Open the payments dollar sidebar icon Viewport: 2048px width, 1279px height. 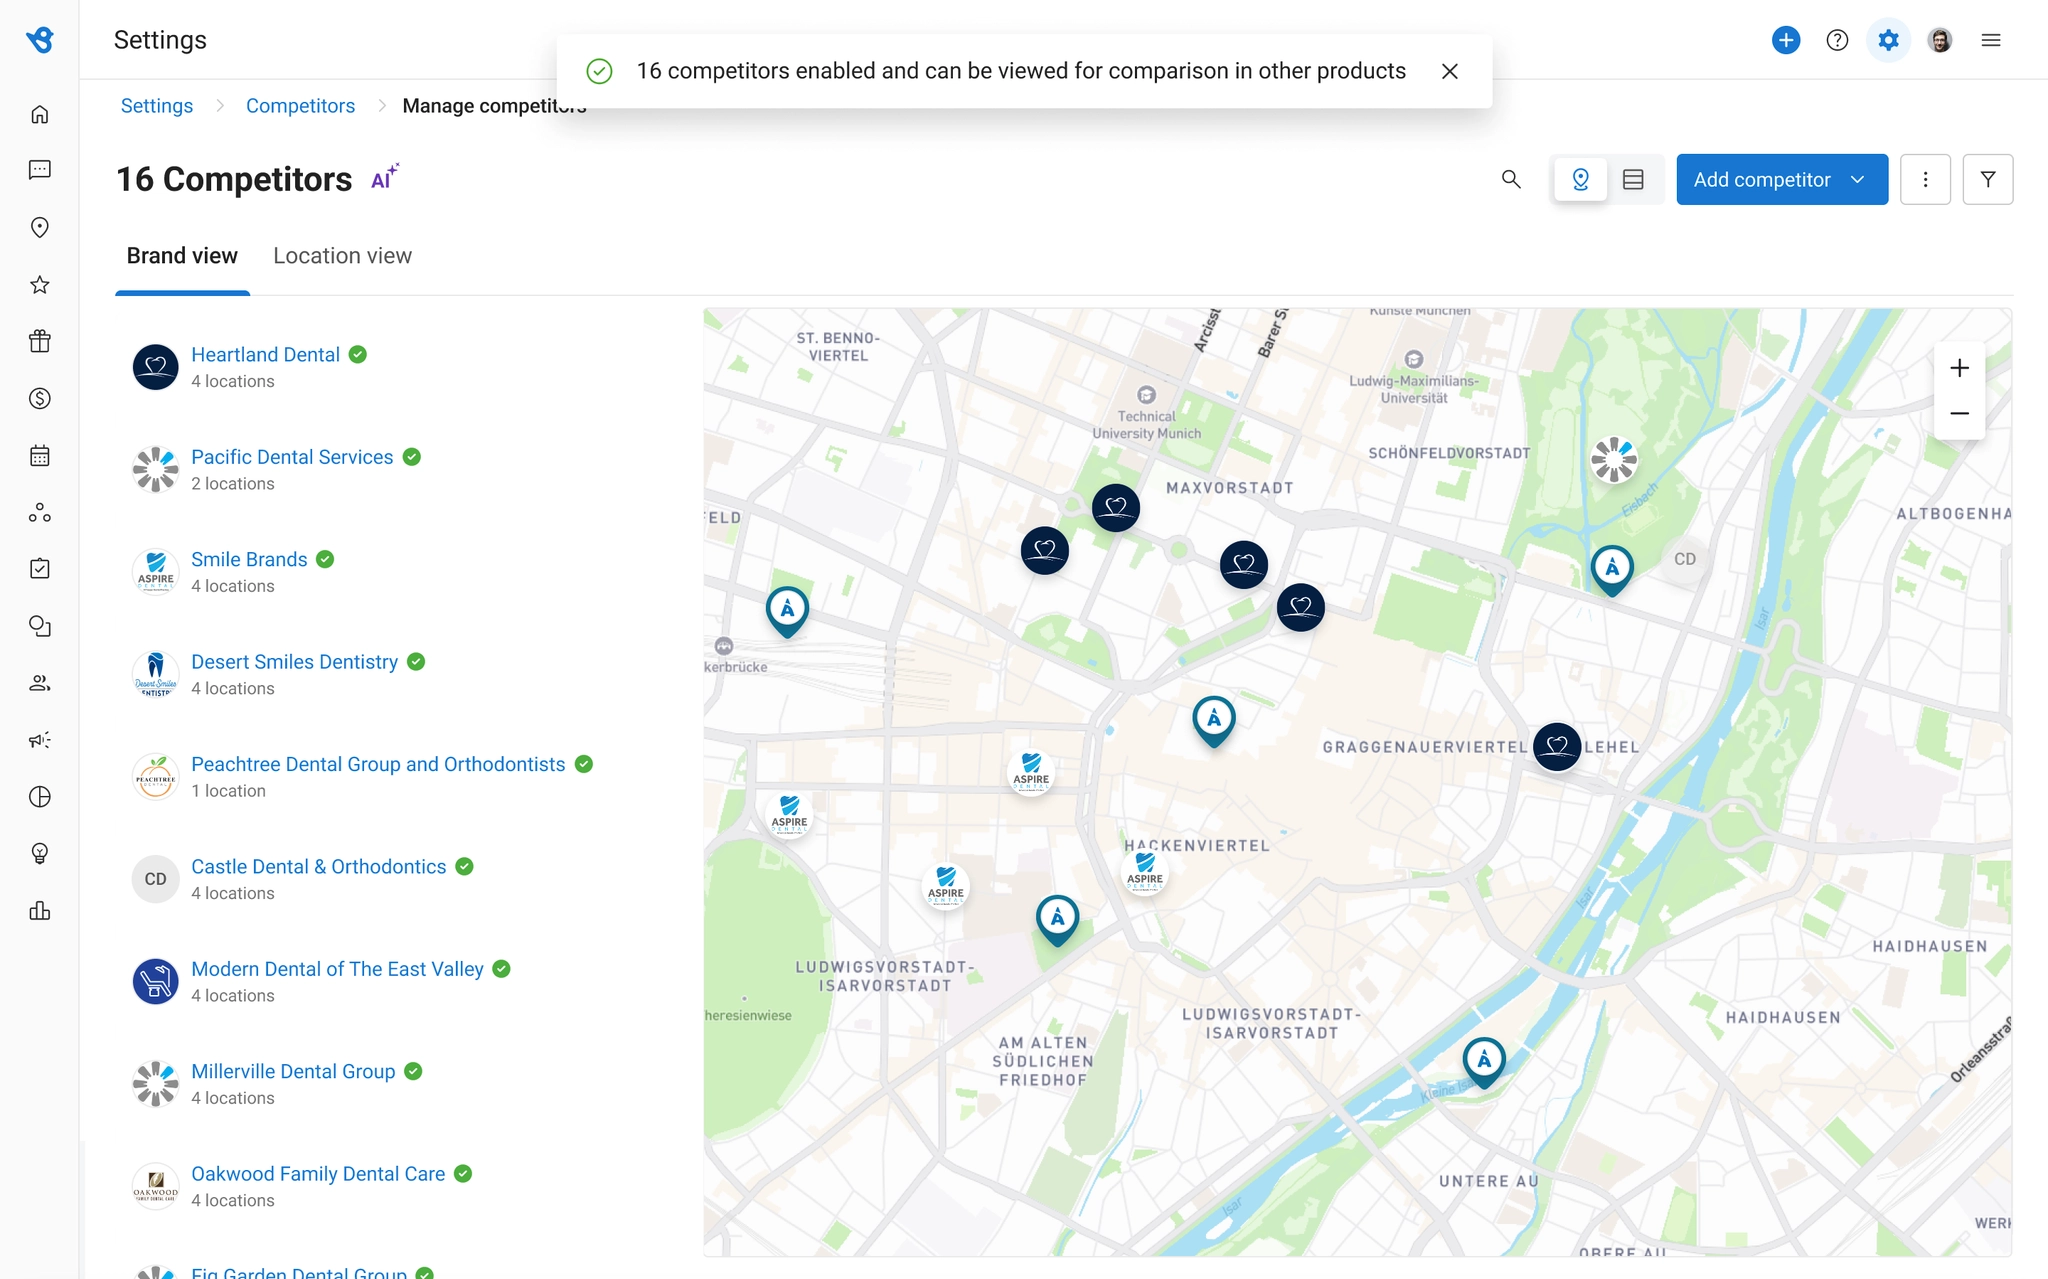coord(40,398)
